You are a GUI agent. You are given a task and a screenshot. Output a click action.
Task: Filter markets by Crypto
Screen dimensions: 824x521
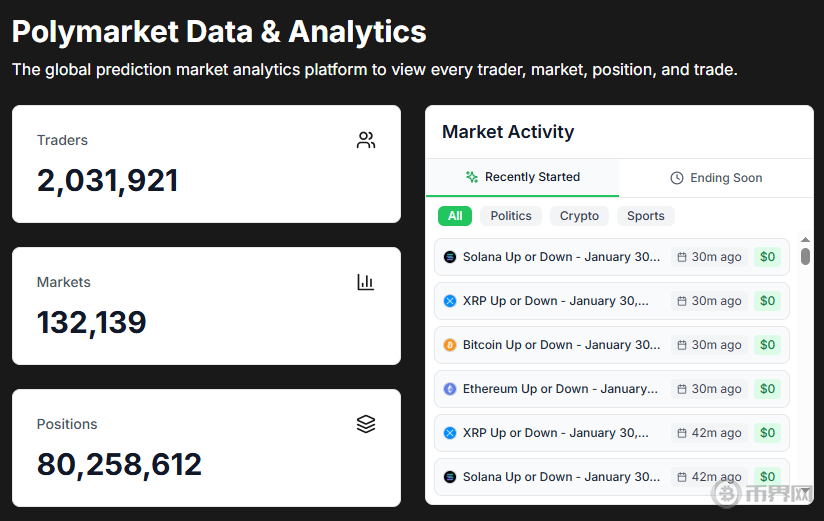(579, 216)
